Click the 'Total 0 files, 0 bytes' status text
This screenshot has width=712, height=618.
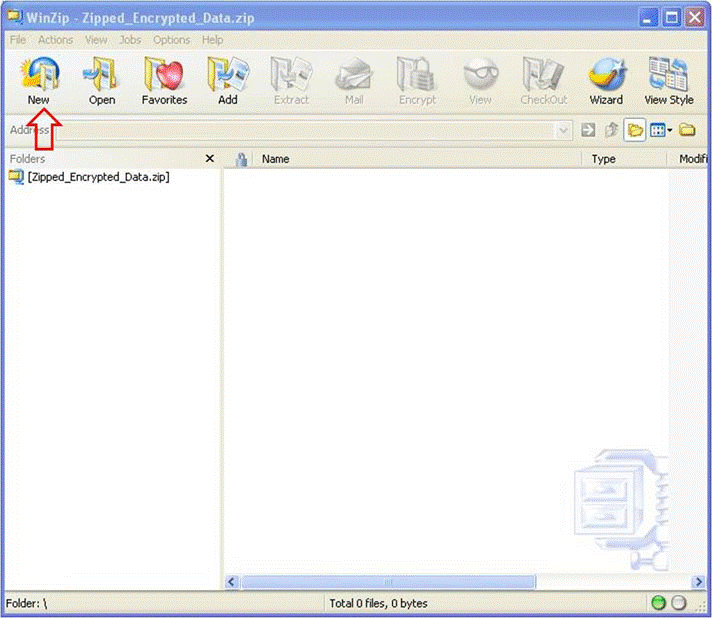[378, 603]
